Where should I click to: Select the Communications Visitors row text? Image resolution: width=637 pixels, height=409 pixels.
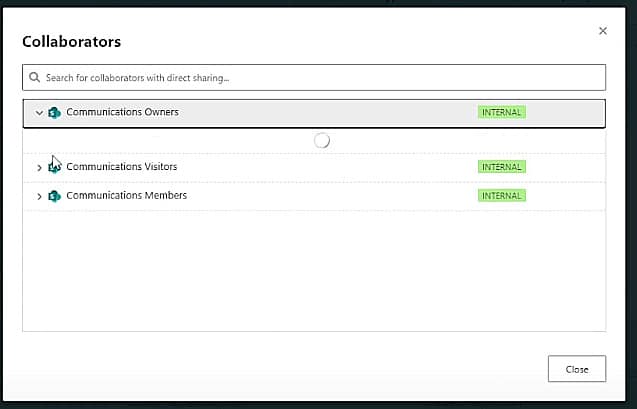click(121, 167)
